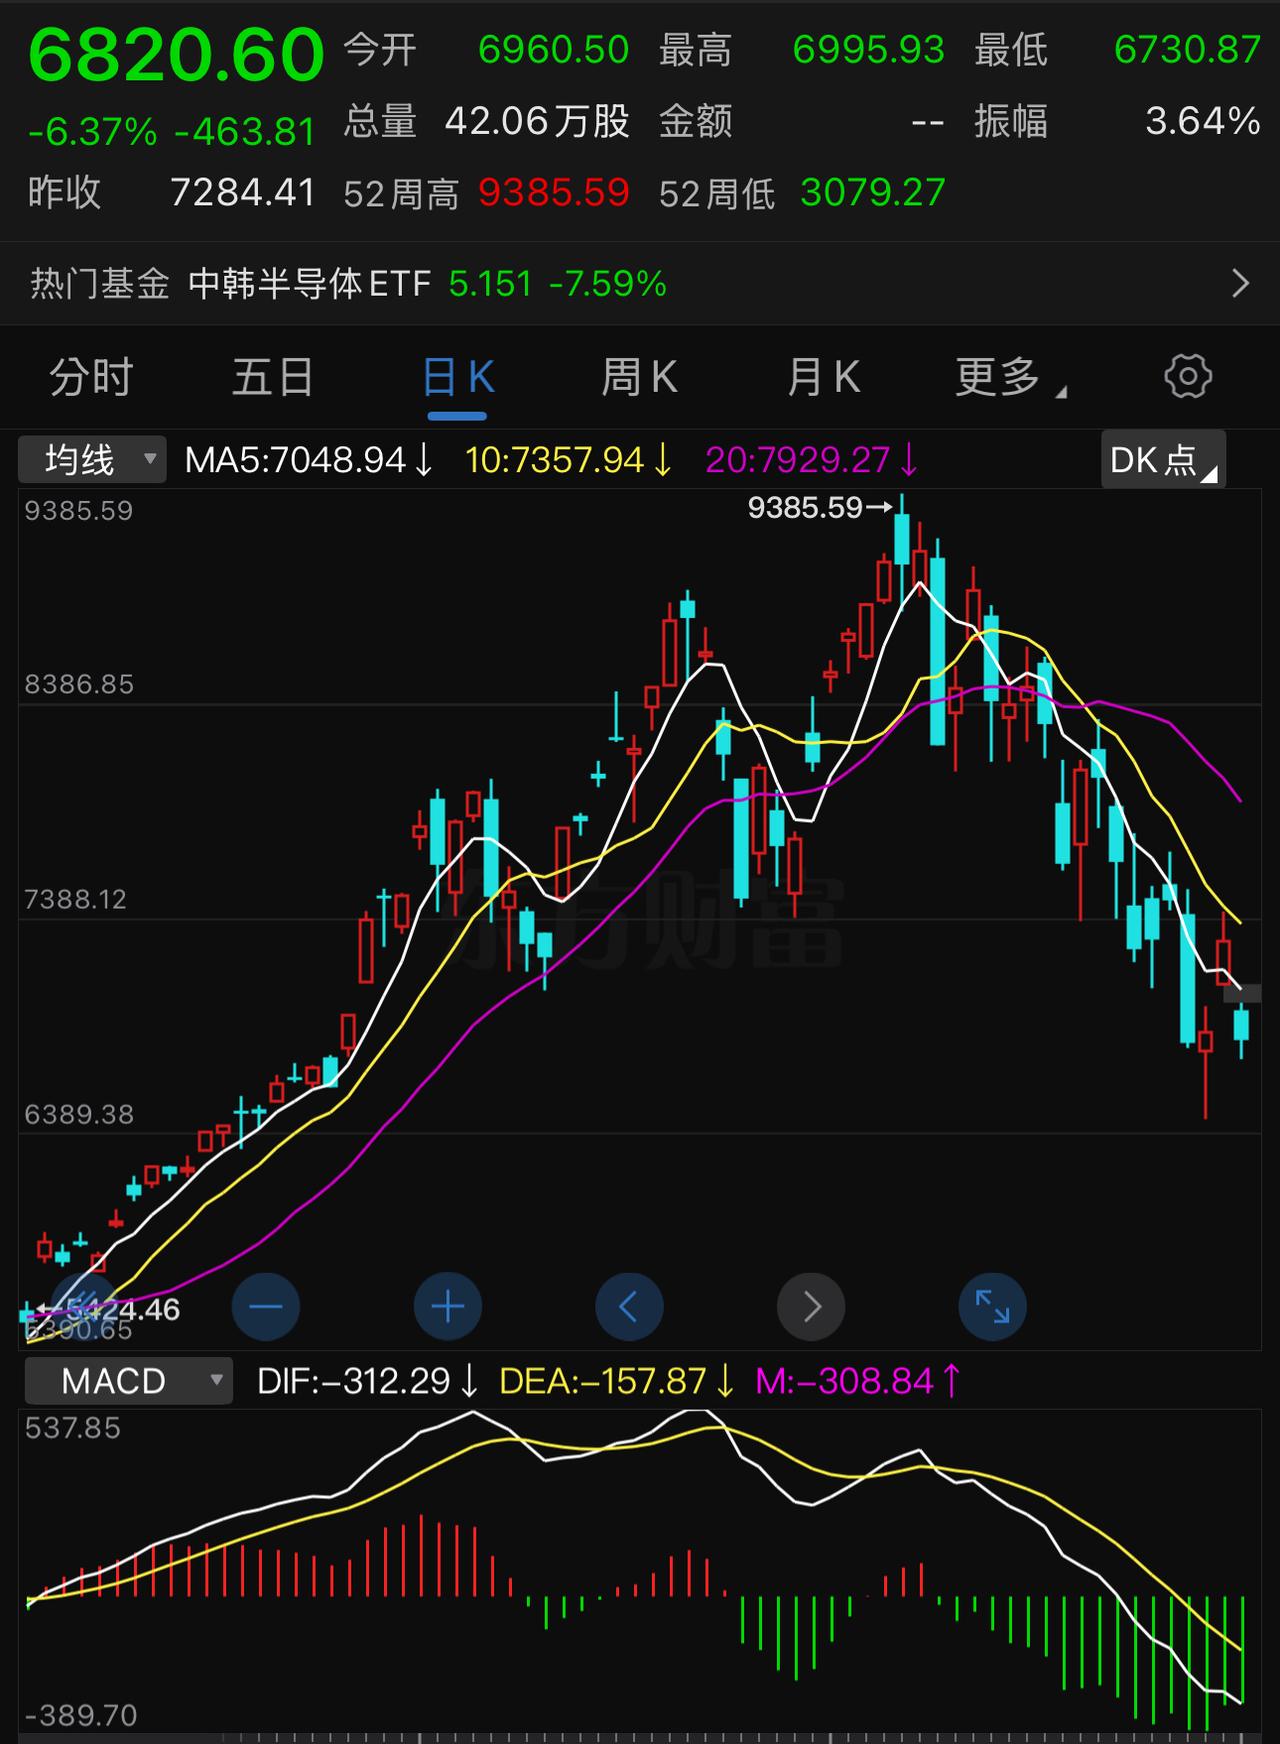
Task: Tap the drawing tool circle icon
Action: [x=84, y=1306]
